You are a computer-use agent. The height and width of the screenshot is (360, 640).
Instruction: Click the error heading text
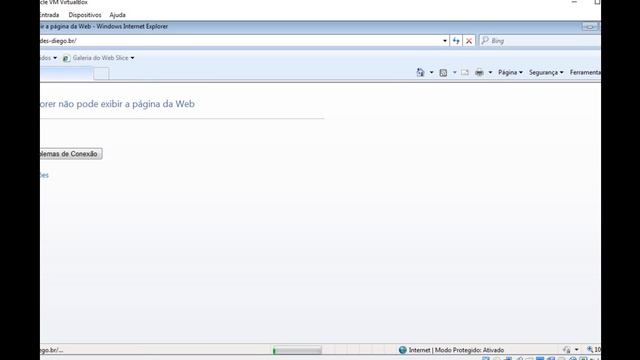pyautogui.click(x=117, y=104)
